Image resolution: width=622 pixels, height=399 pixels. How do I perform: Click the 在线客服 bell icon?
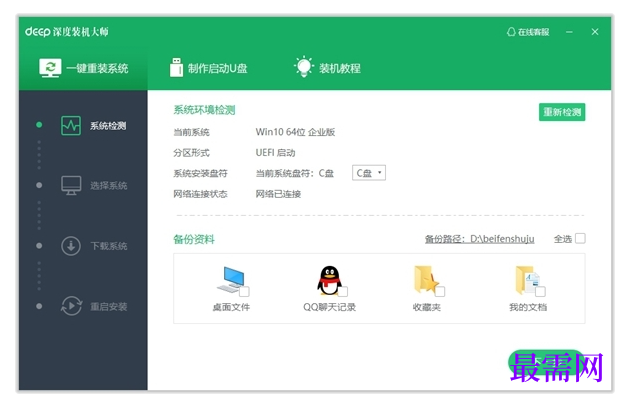[x=511, y=32]
